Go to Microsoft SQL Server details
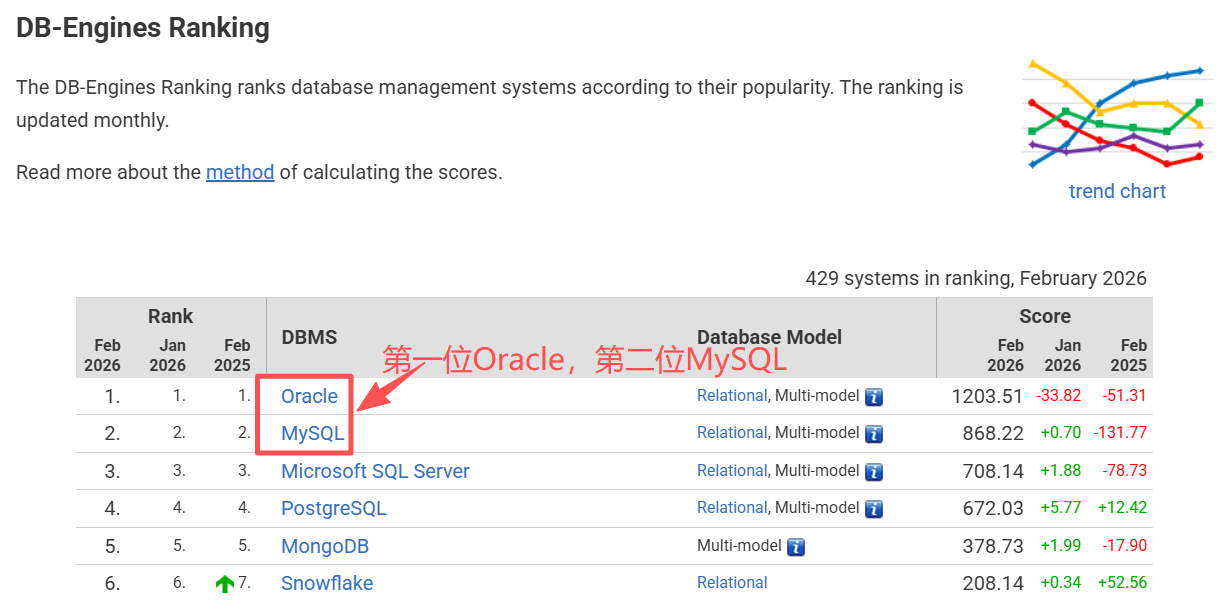The width and height of the screenshot is (1220, 600). [x=375, y=471]
